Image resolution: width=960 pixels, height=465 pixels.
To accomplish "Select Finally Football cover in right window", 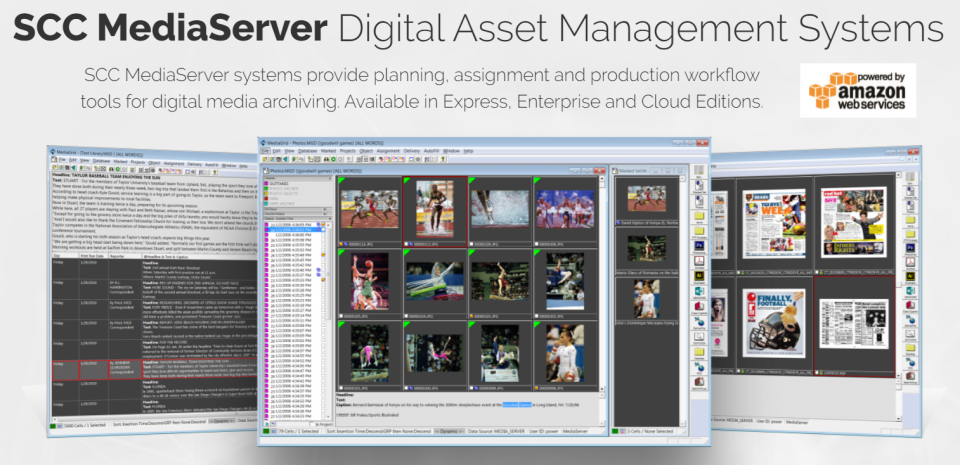I will [x=773, y=323].
